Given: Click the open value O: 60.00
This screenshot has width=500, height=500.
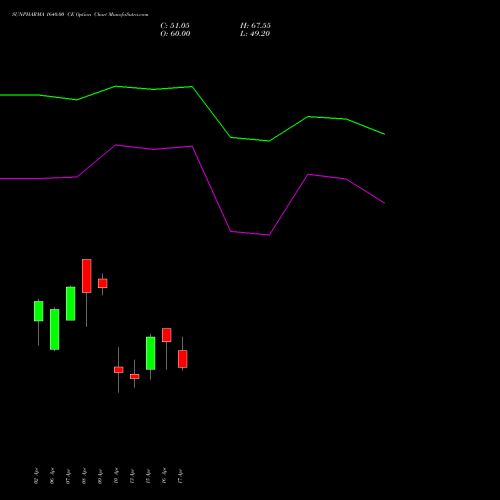Looking at the screenshot, I should tap(175, 34).
